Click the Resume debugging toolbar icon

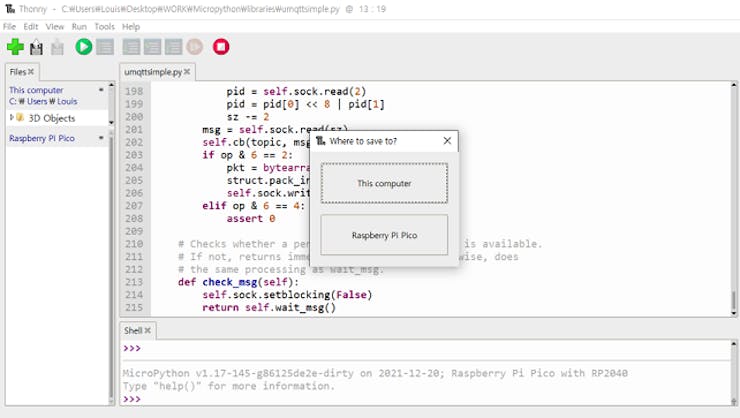pyautogui.click(x=194, y=47)
